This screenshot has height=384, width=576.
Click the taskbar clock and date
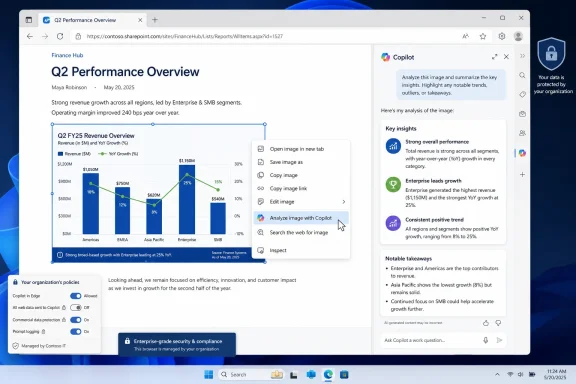click(556, 374)
